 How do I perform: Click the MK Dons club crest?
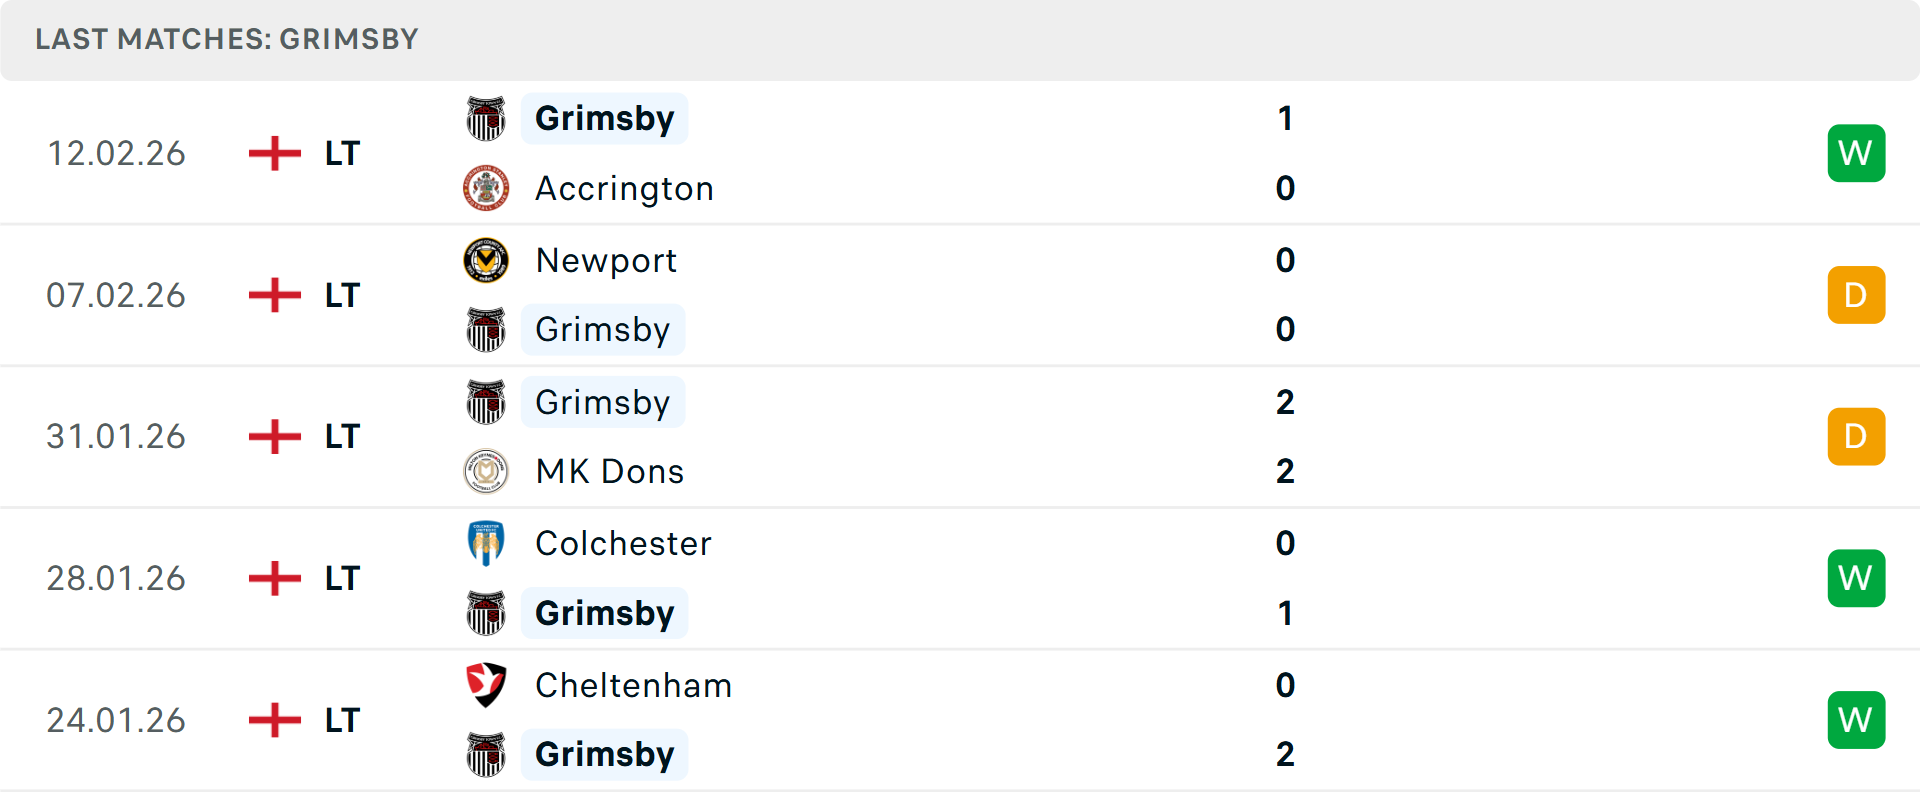[x=486, y=471]
